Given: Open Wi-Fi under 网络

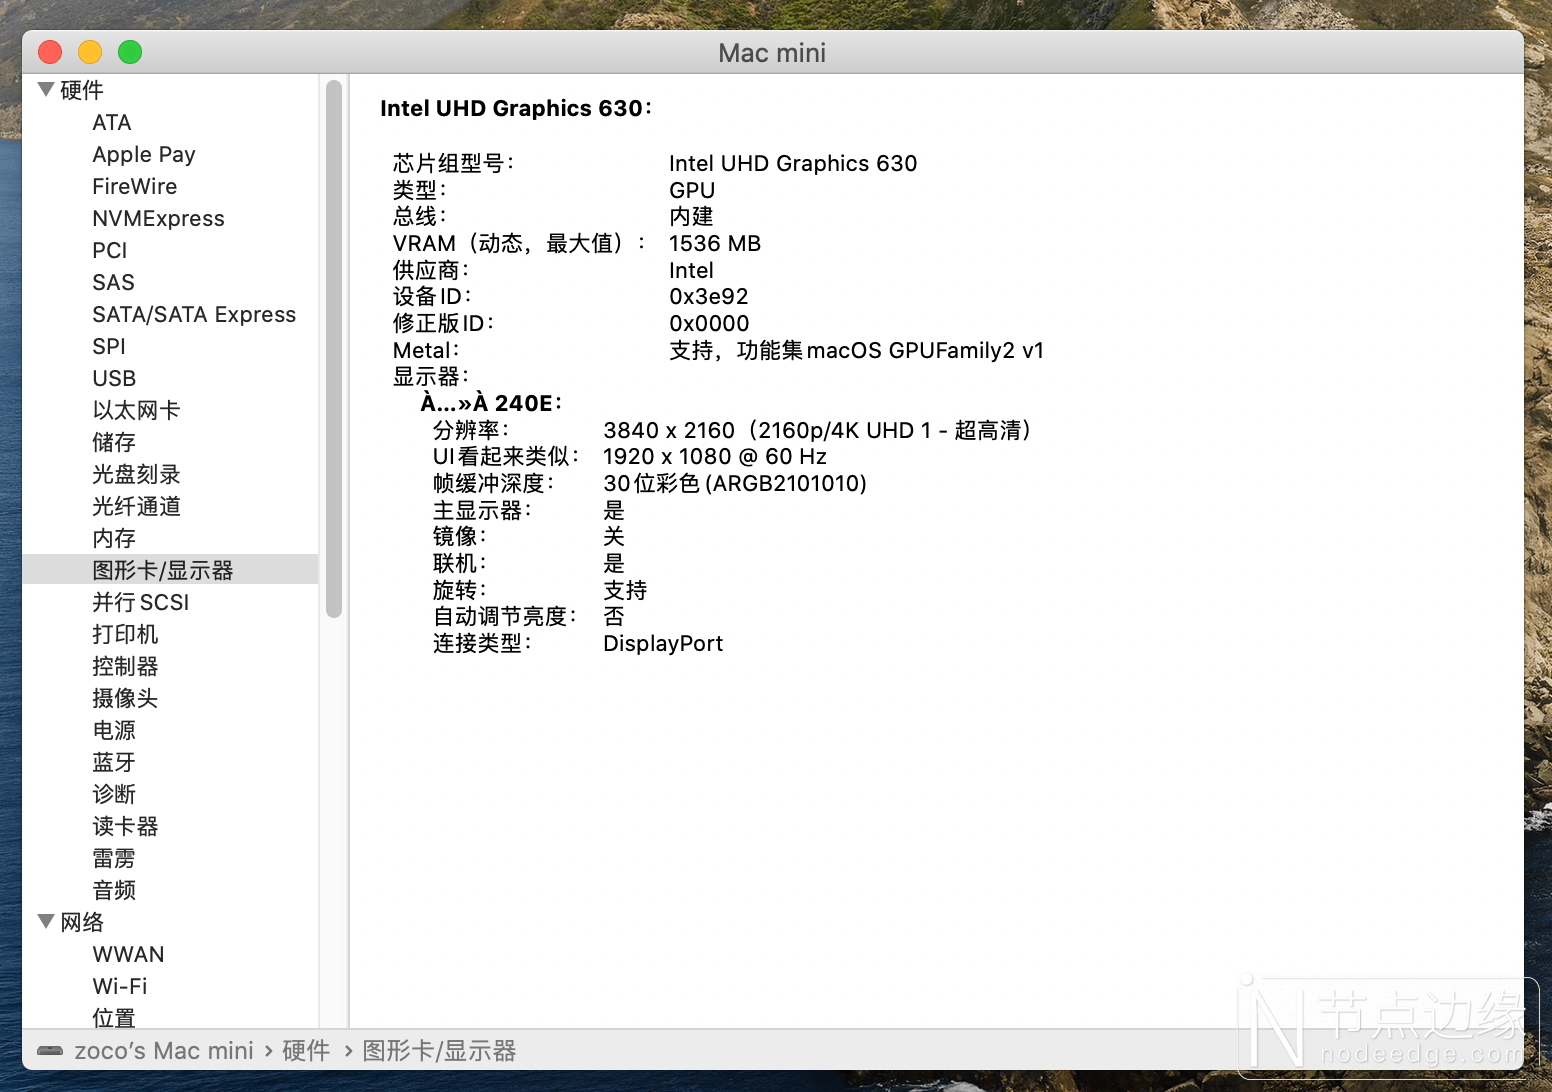Looking at the screenshot, I should coord(120,986).
